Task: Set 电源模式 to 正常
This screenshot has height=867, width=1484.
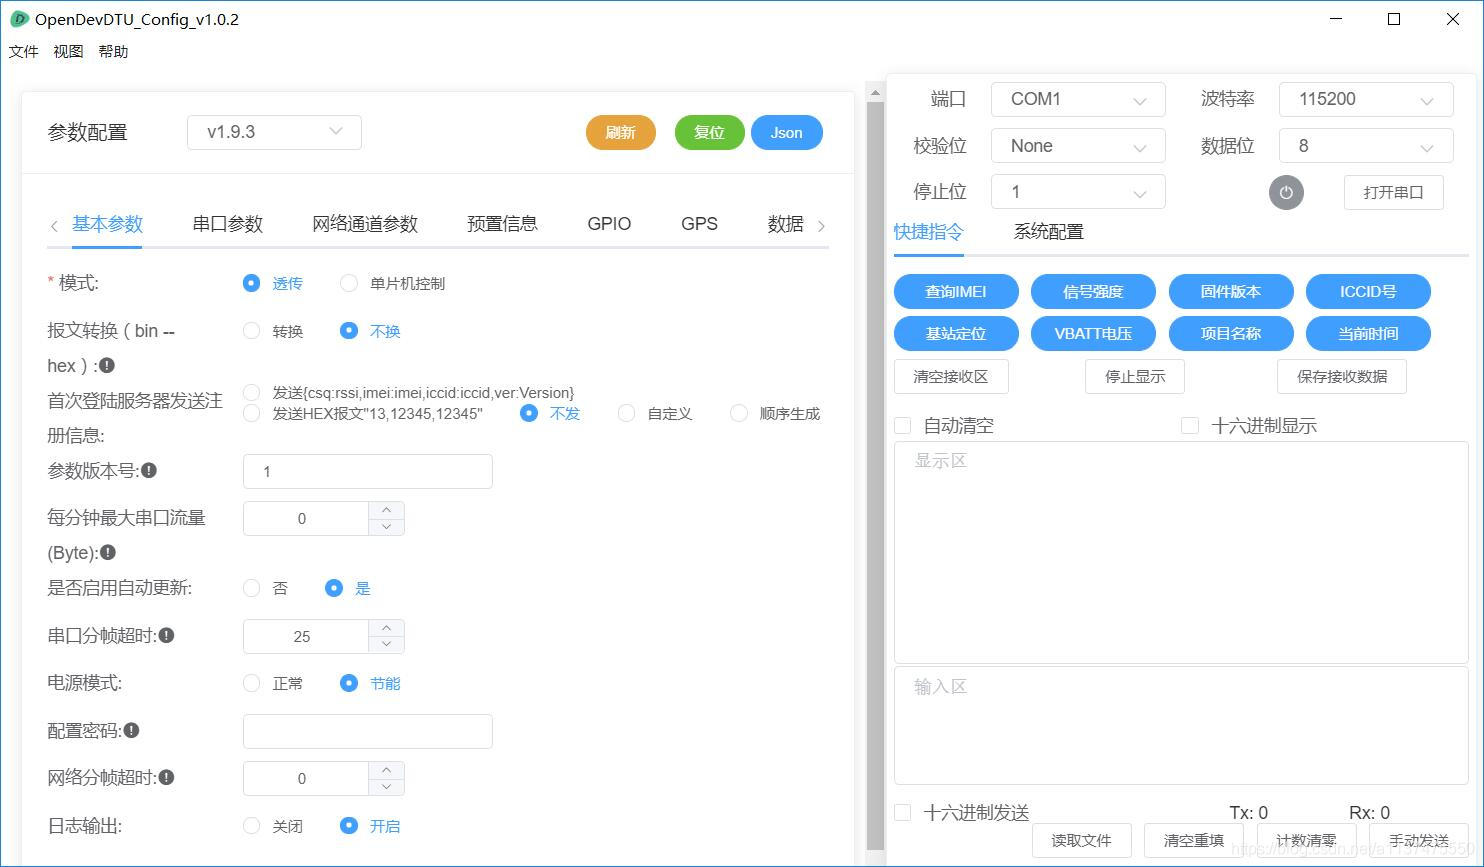Action: click(252, 683)
